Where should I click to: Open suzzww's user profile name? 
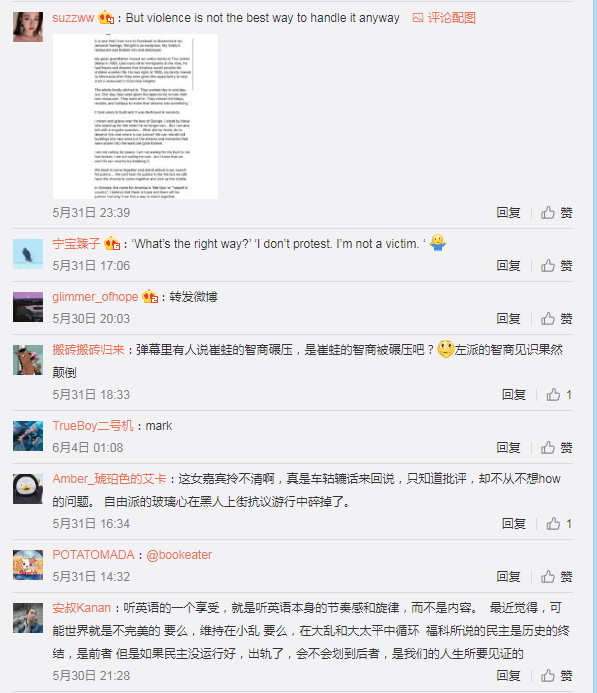[73, 18]
